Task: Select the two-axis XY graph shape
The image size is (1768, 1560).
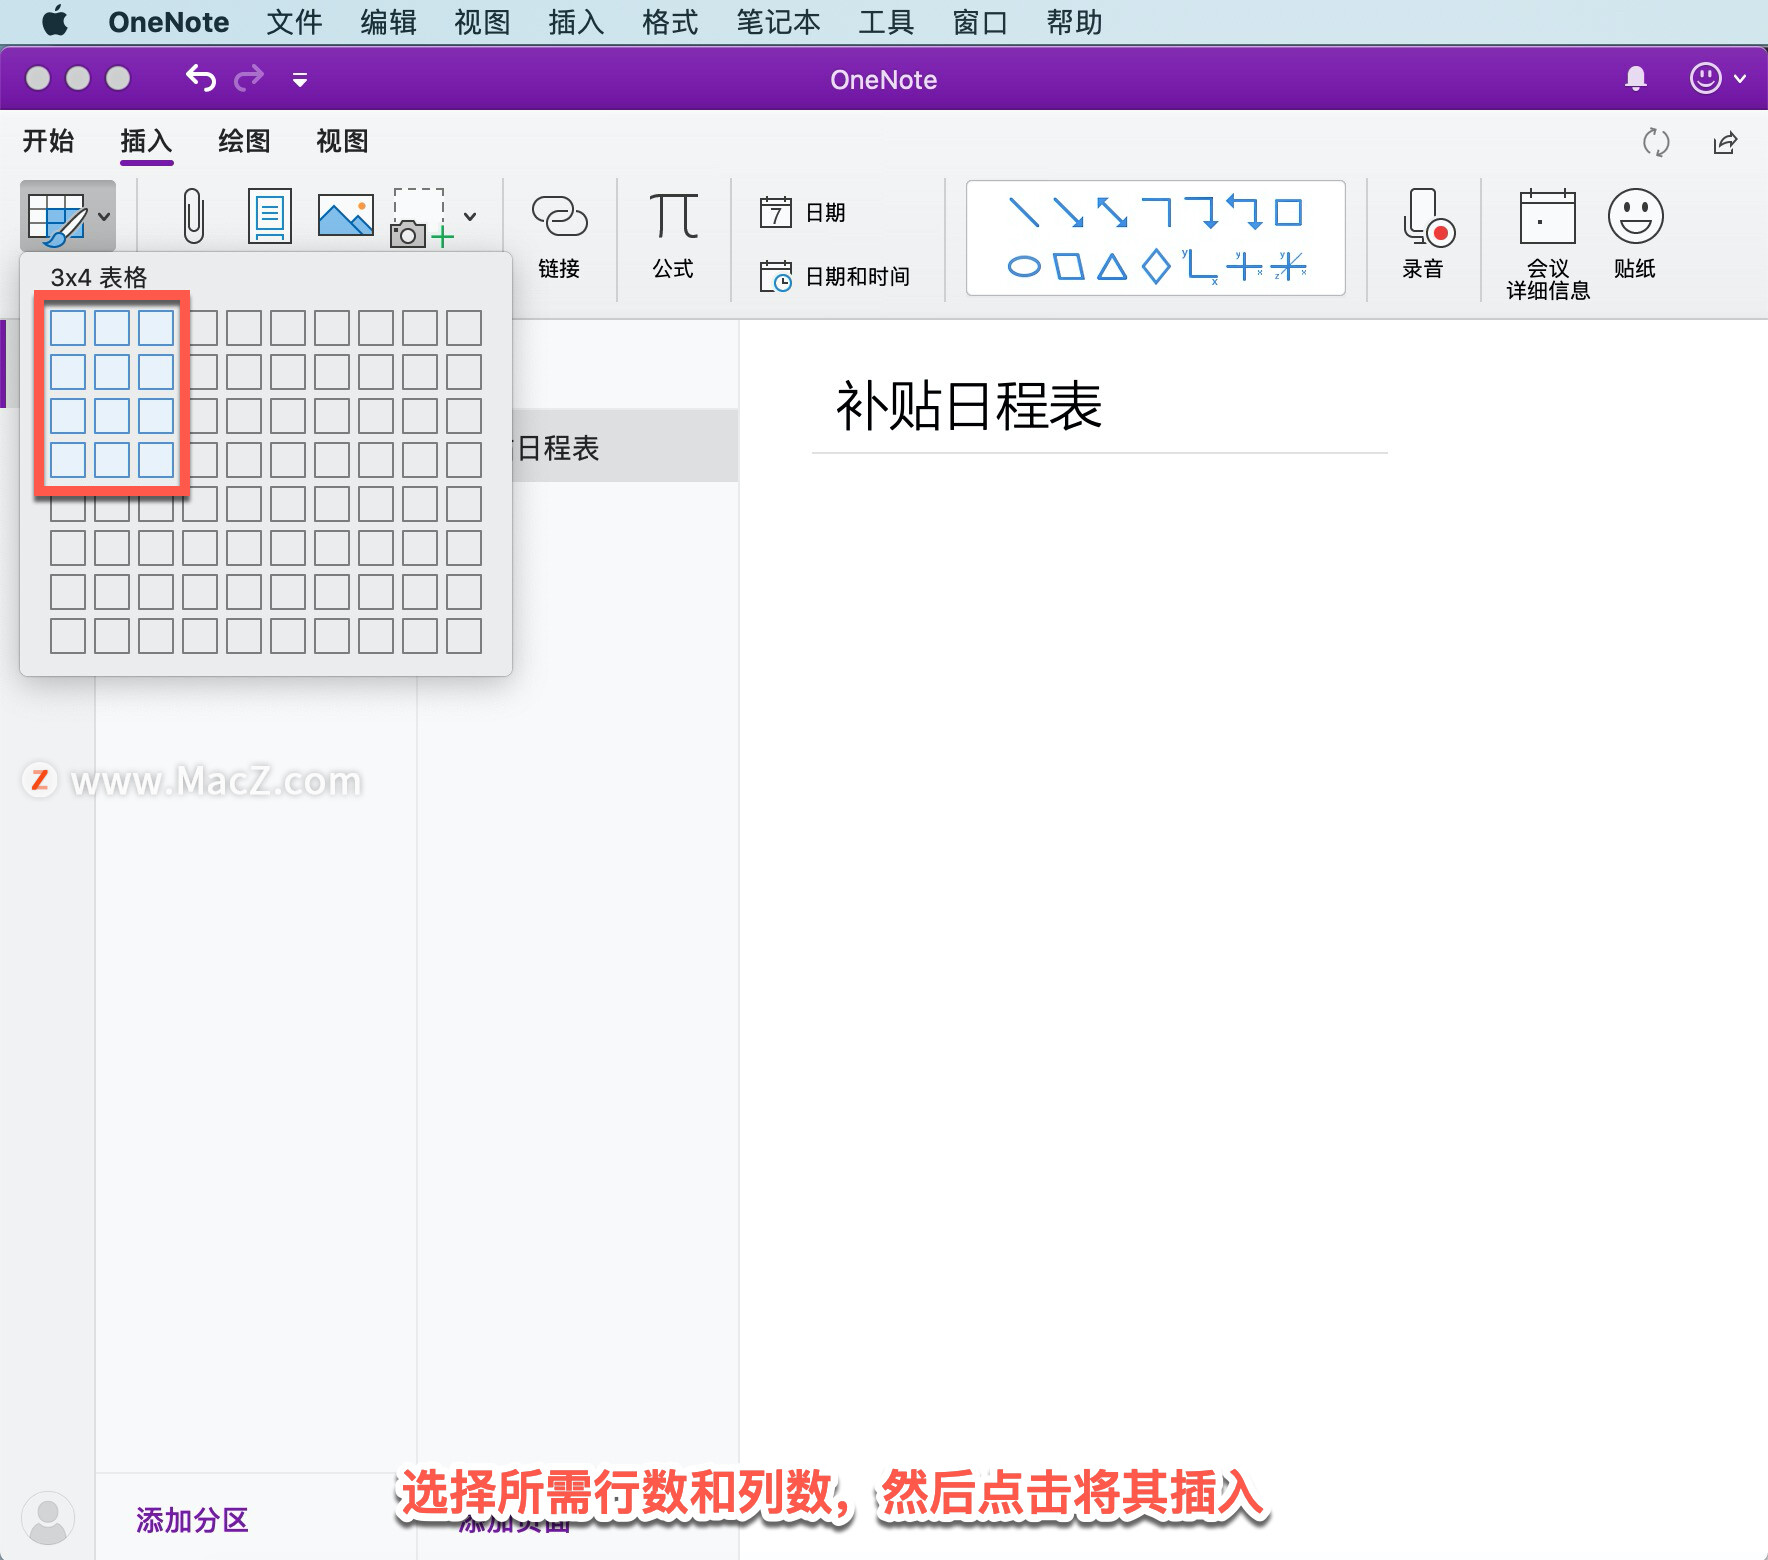Action: pyautogui.click(x=1200, y=266)
